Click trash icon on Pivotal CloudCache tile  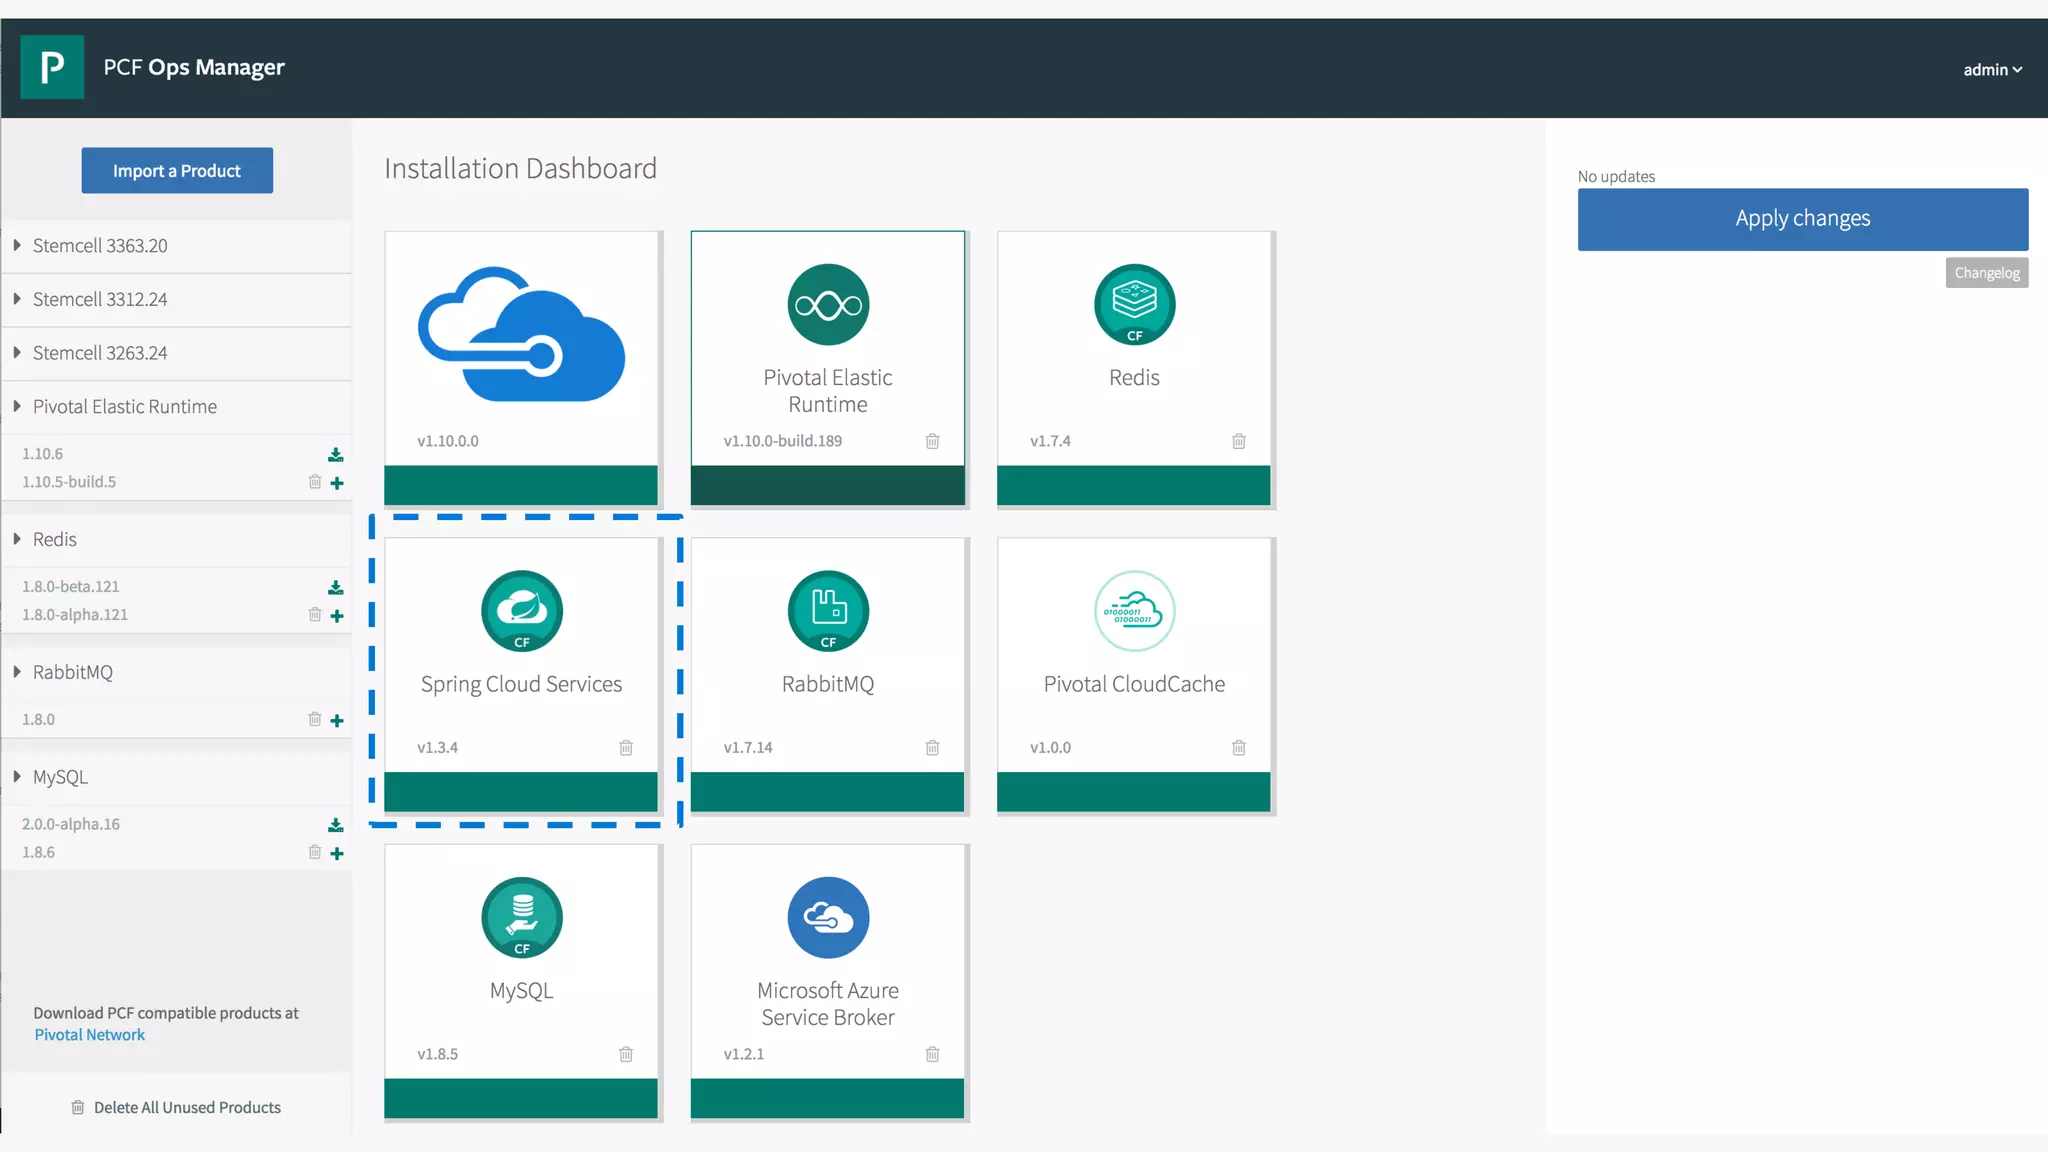pos(1238,748)
